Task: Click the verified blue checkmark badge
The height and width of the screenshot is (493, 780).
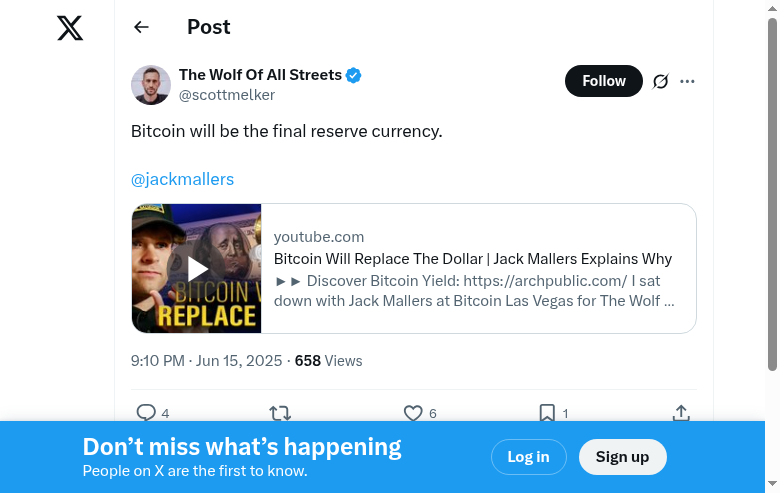Action: (354, 75)
